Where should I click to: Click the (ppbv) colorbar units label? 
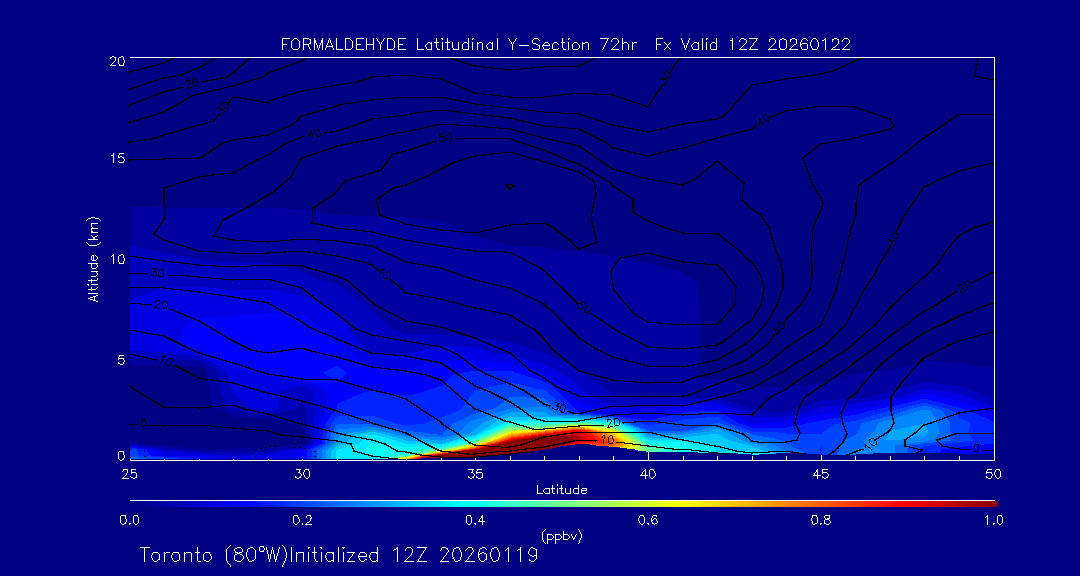tap(560, 536)
